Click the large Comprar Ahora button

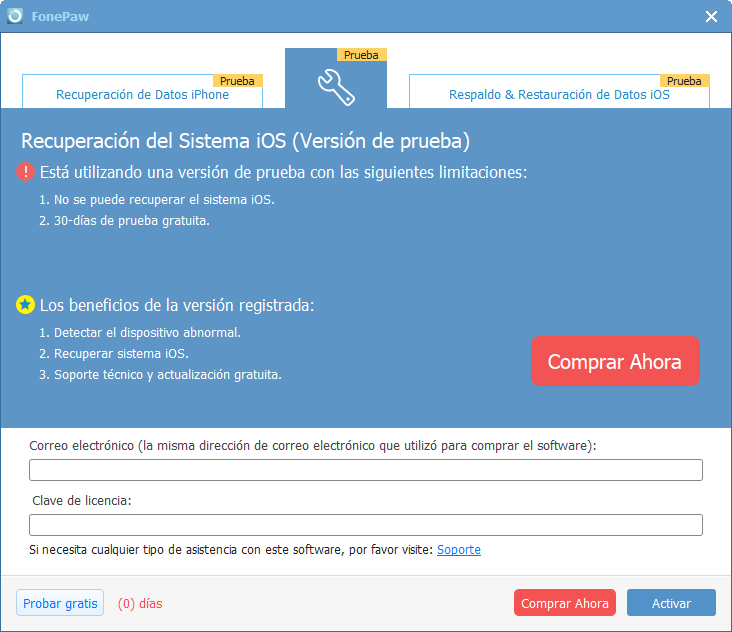click(x=615, y=361)
